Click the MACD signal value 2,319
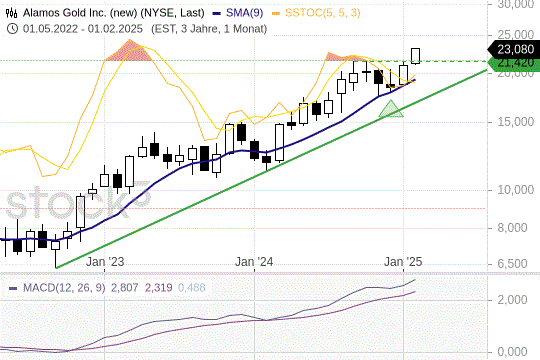Viewport: 540px width, 360px height. [158, 288]
